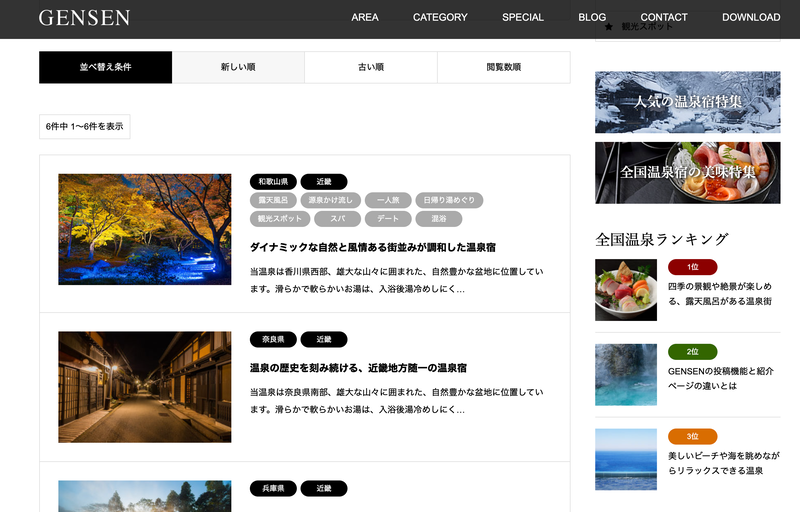Go to the BLOG page
This screenshot has height=512, width=800.
(592, 17)
